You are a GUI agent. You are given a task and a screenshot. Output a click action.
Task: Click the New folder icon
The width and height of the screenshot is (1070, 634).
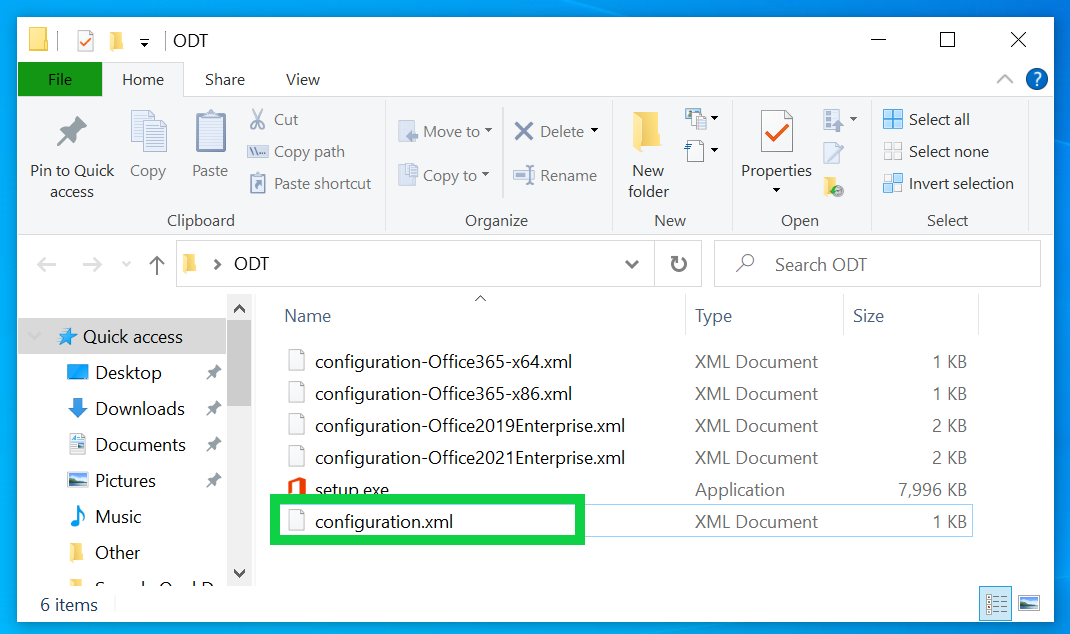(648, 132)
